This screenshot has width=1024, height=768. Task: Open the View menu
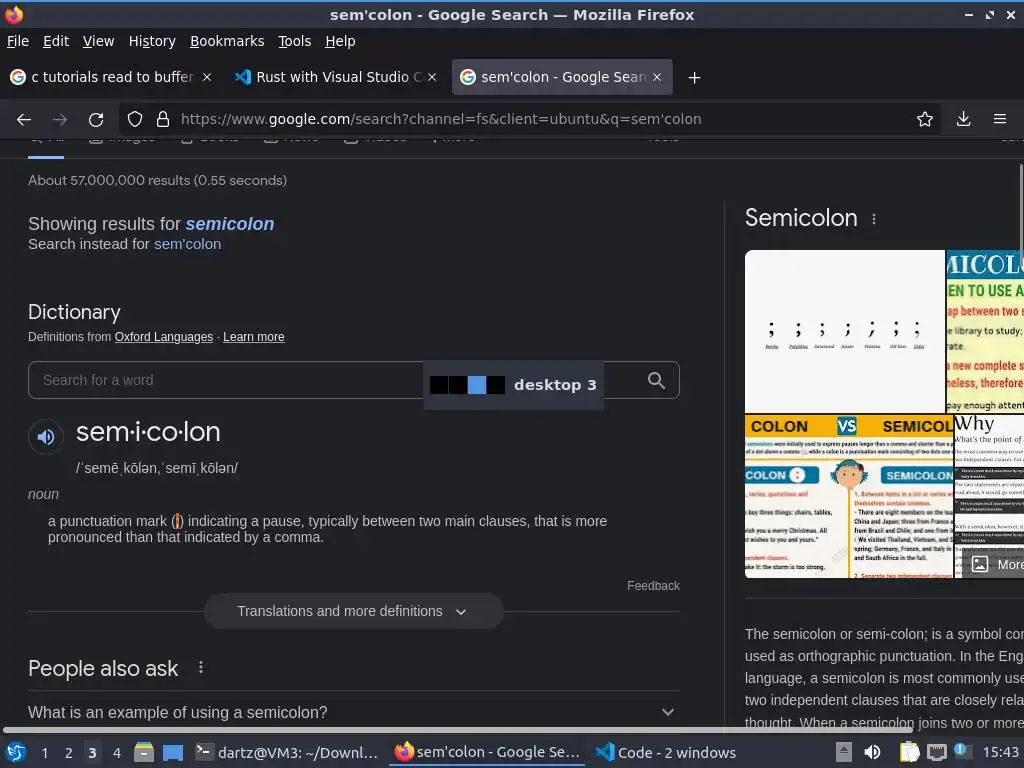tap(98, 41)
